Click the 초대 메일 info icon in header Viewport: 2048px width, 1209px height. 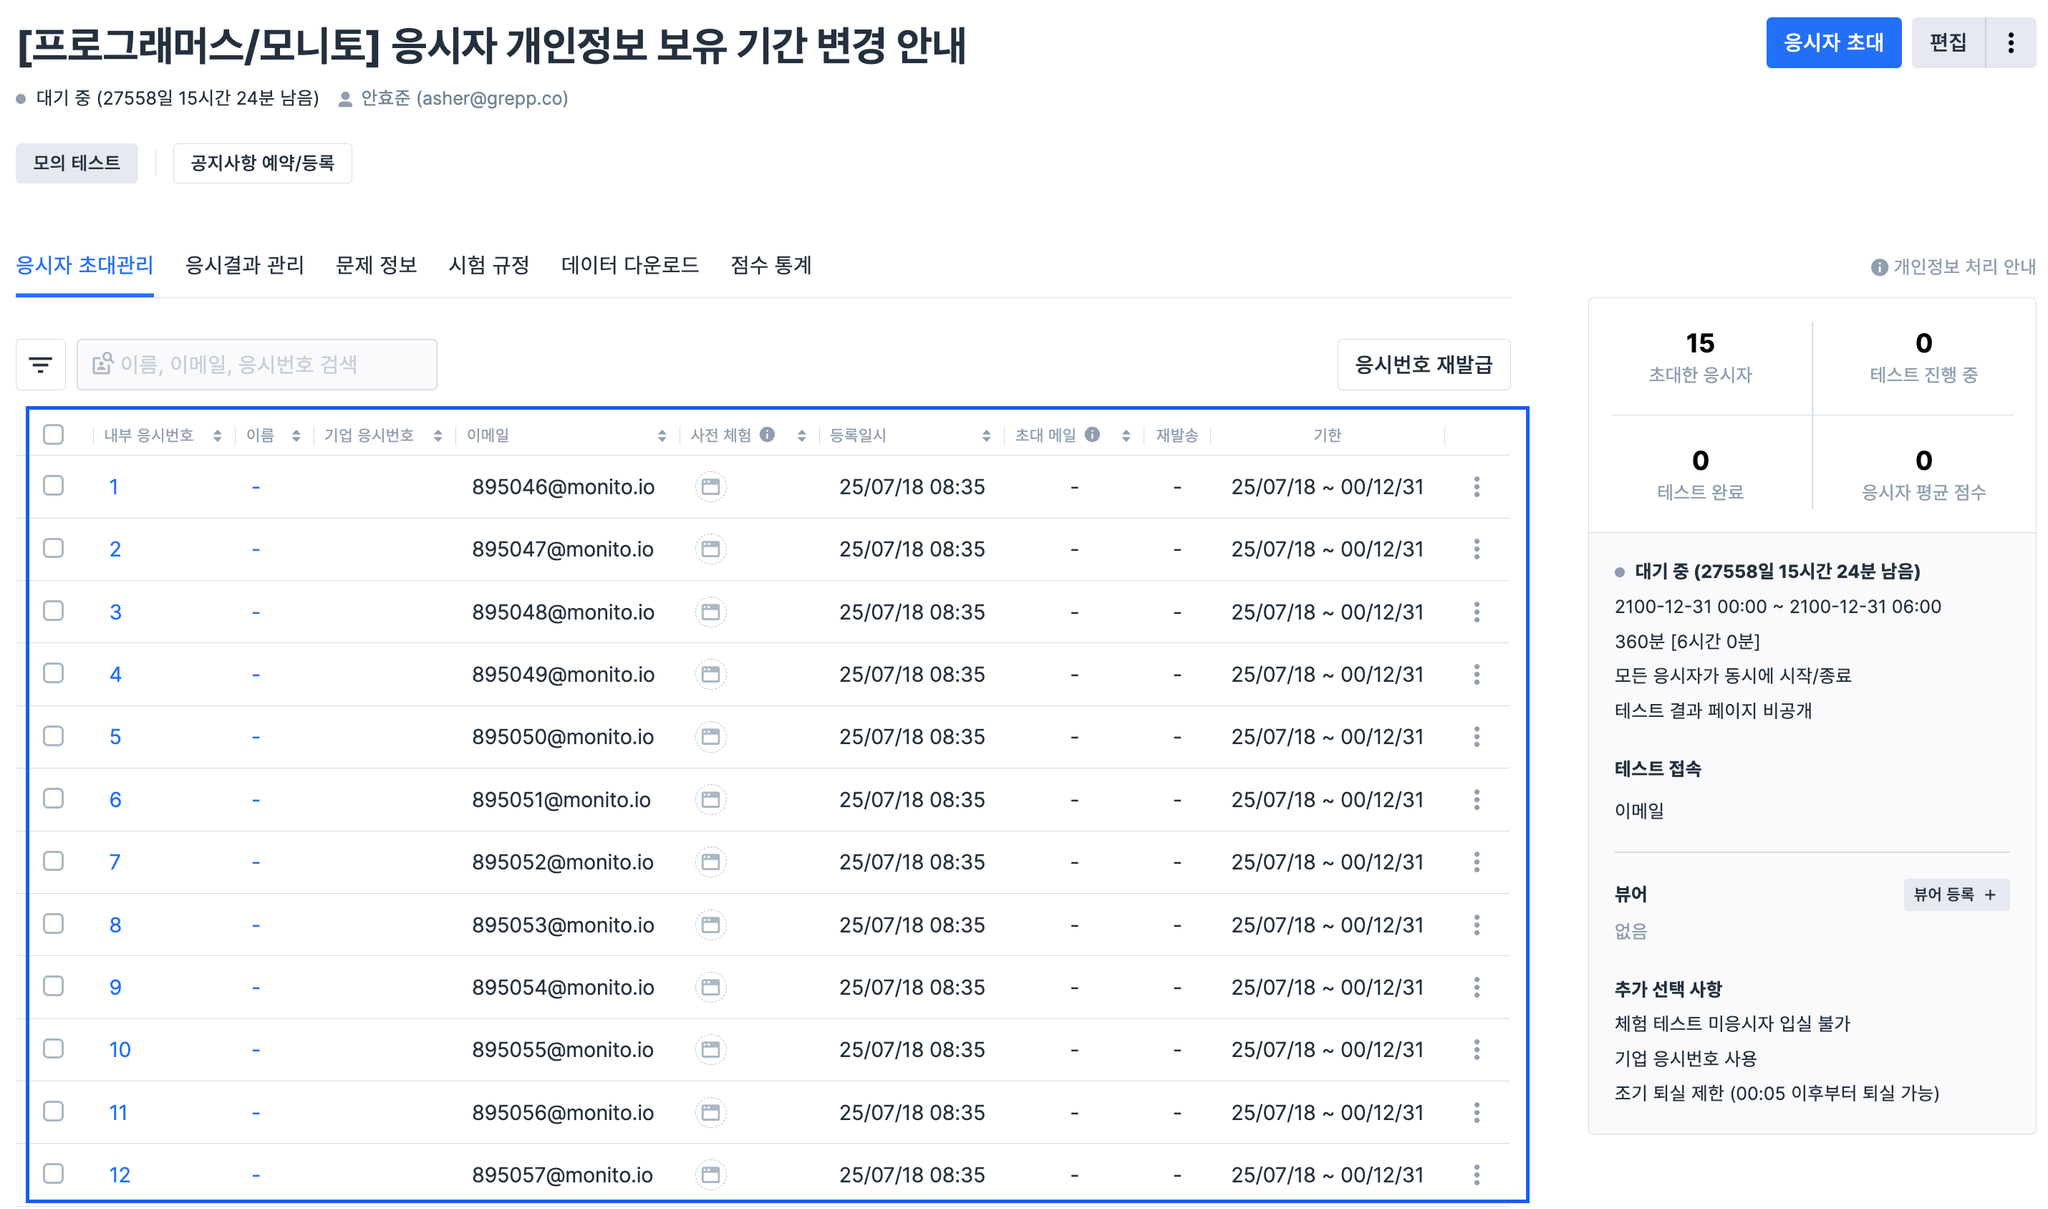click(1092, 435)
